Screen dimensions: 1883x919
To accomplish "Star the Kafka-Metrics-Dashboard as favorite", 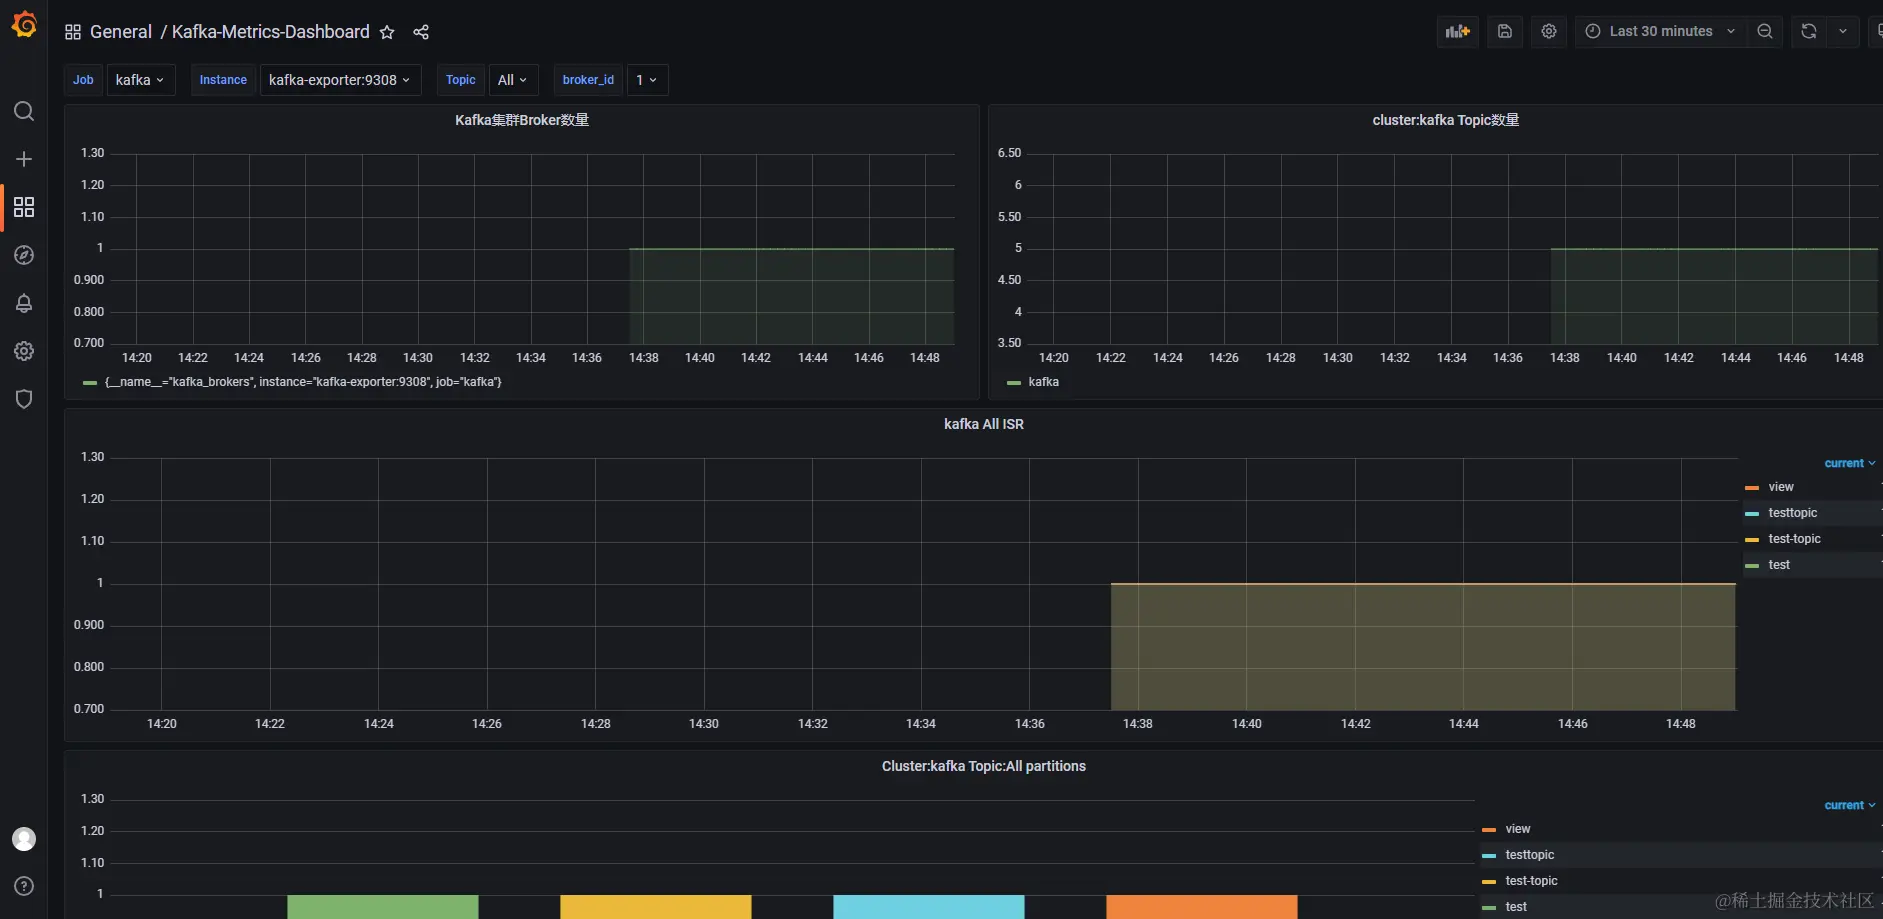I will pos(387,32).
